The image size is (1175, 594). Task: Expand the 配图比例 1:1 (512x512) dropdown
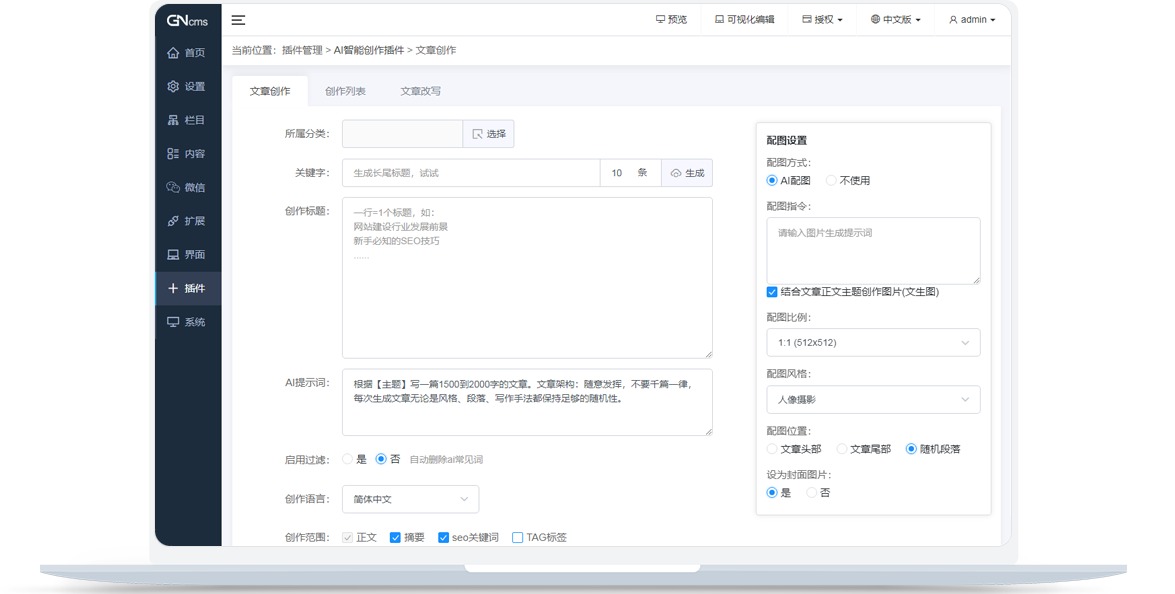[x=873, y=343]
